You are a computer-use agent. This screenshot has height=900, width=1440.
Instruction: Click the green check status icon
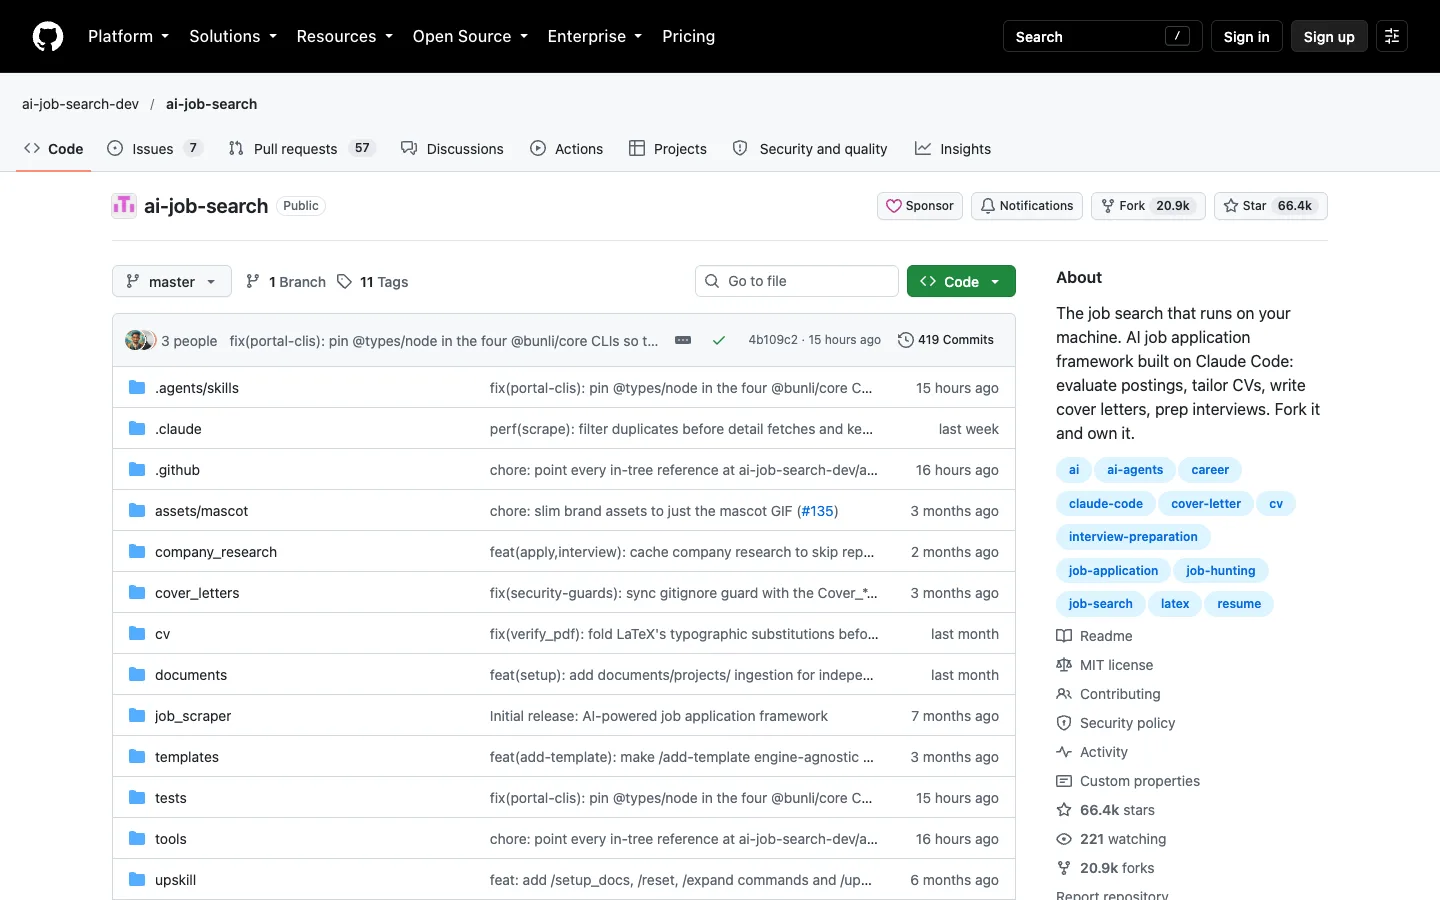[719, 340]
